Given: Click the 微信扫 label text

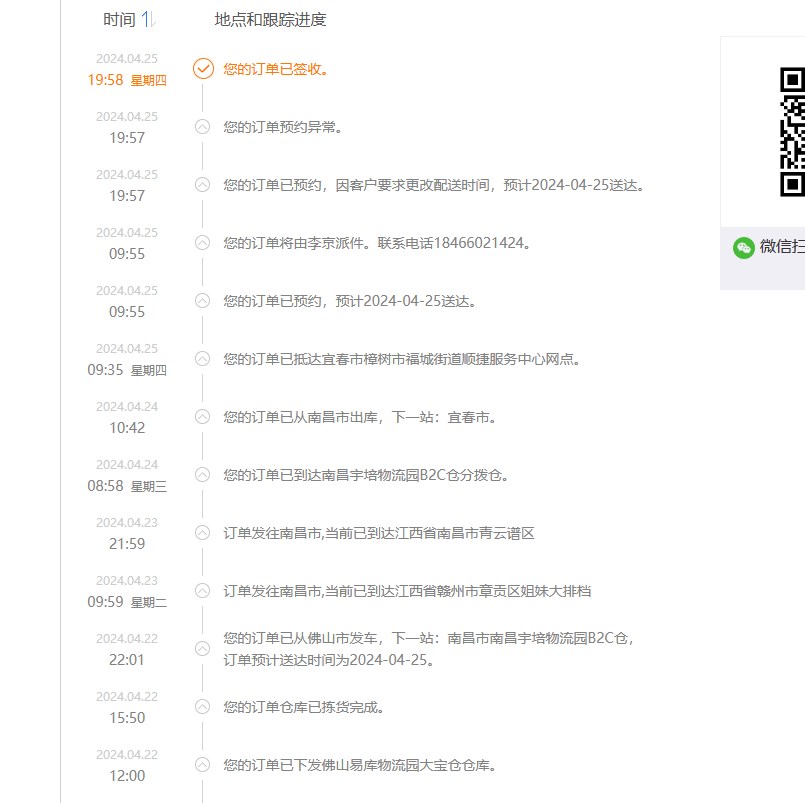Looking at the screenshot, I should pos(782,247).
